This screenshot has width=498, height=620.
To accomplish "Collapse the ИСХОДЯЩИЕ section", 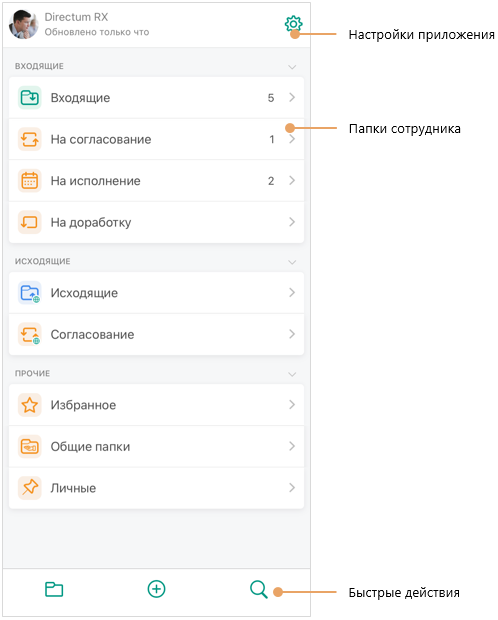I will coord(292,262).
